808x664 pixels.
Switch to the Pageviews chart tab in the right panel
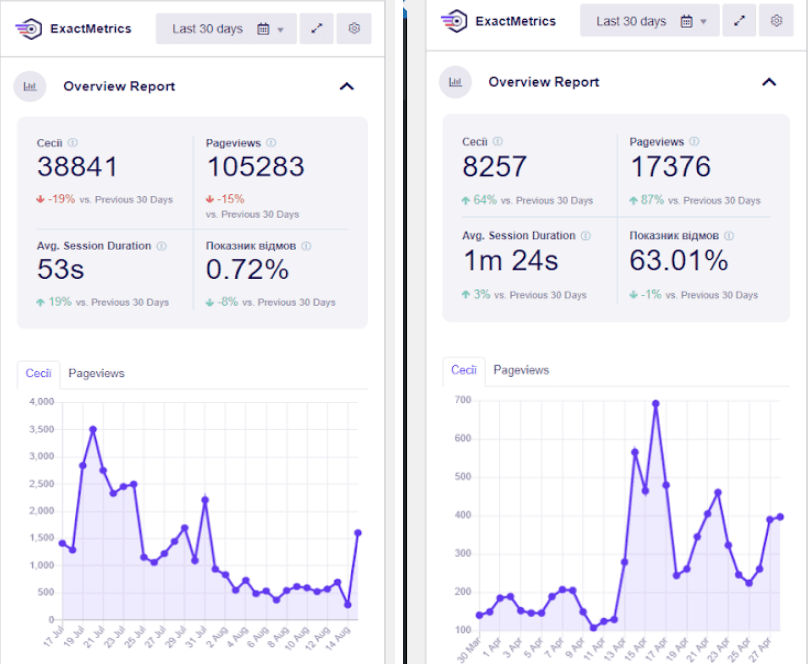point(521,370)
